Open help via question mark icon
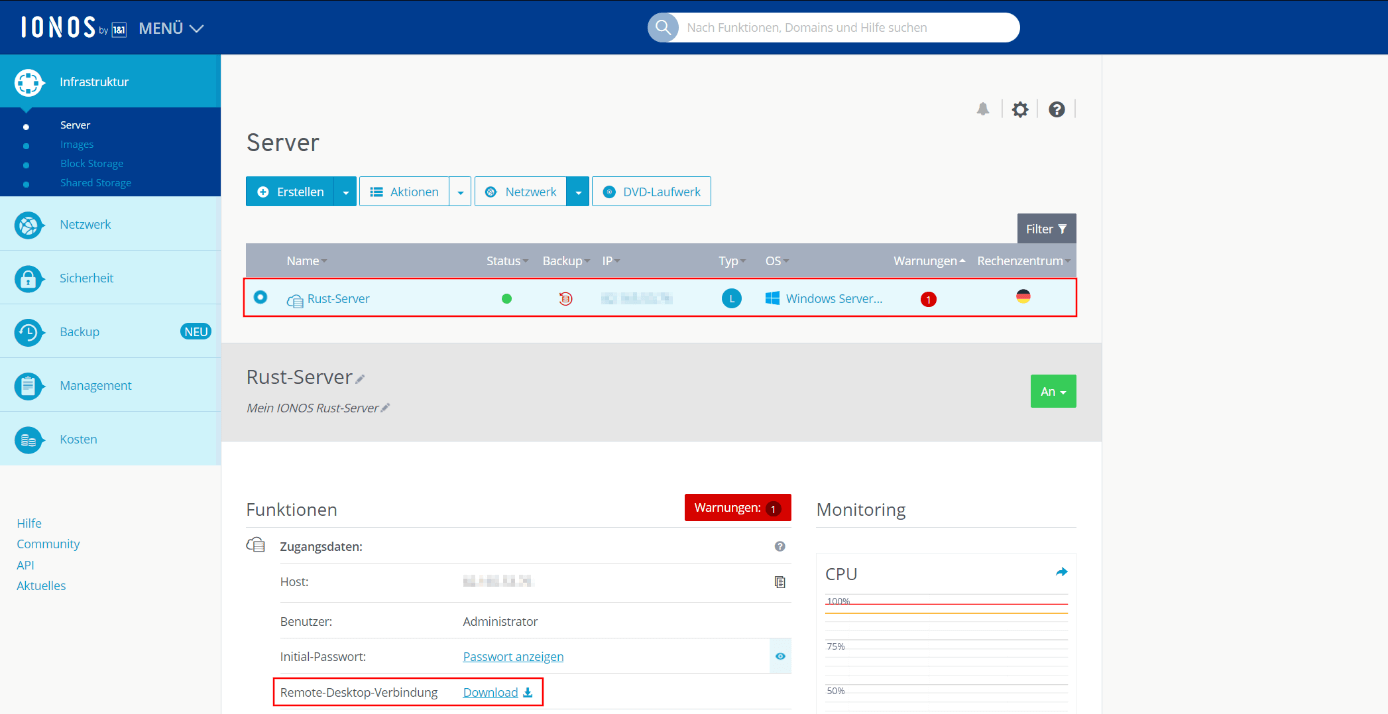The image size is (1388, 714). 1057,109
